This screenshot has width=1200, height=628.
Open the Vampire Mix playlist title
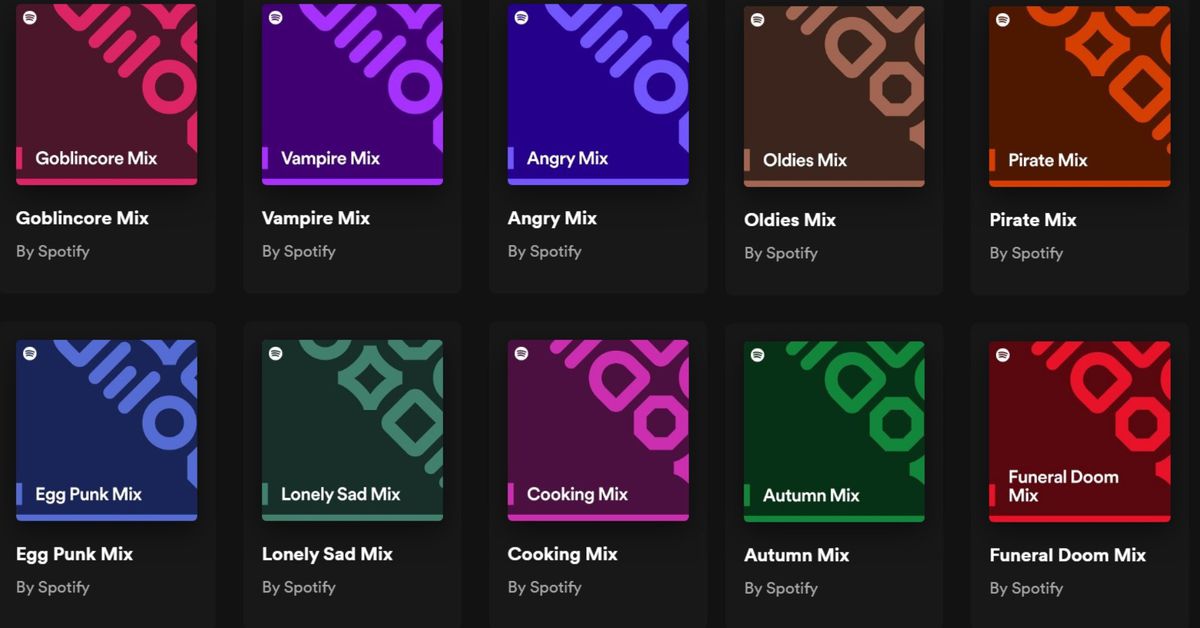pyautogui.click(x=315, y=218)
